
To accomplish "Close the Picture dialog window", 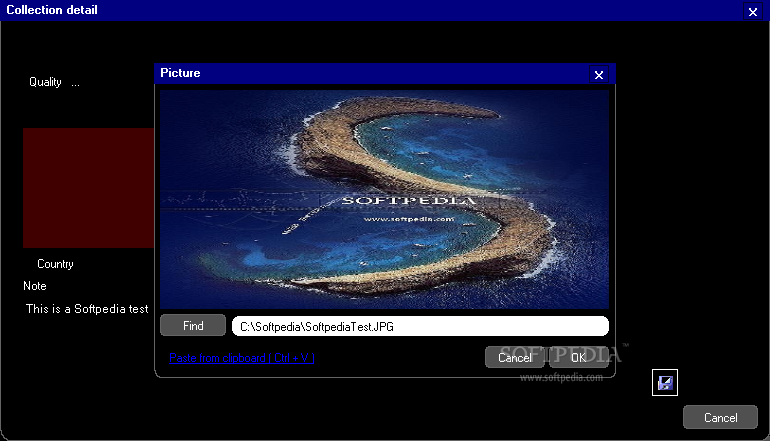I will (x=599, y=75).
